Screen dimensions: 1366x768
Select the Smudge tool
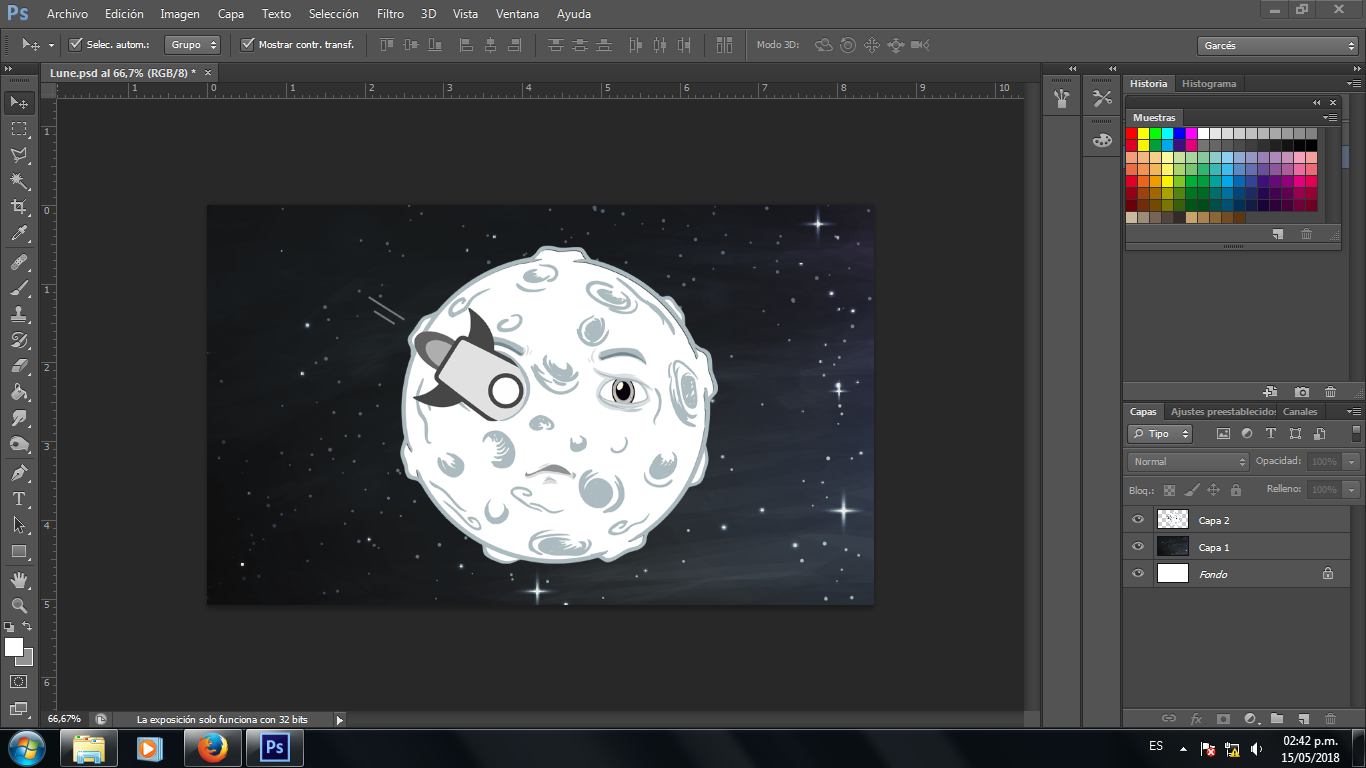[19, 418]
